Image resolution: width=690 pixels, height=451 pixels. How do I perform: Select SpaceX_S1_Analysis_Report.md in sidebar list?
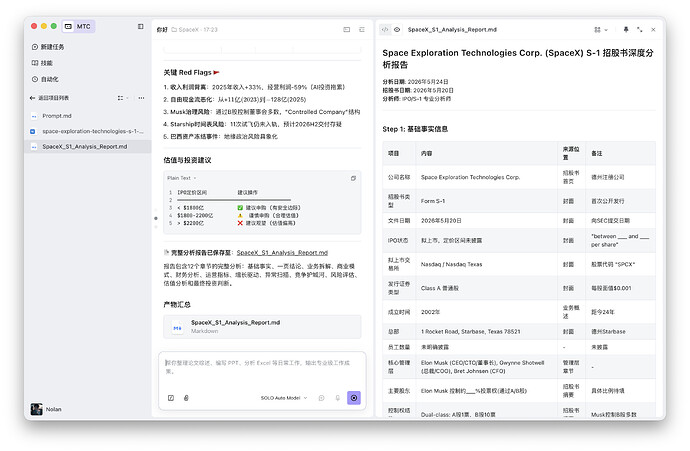coord(88,147)
